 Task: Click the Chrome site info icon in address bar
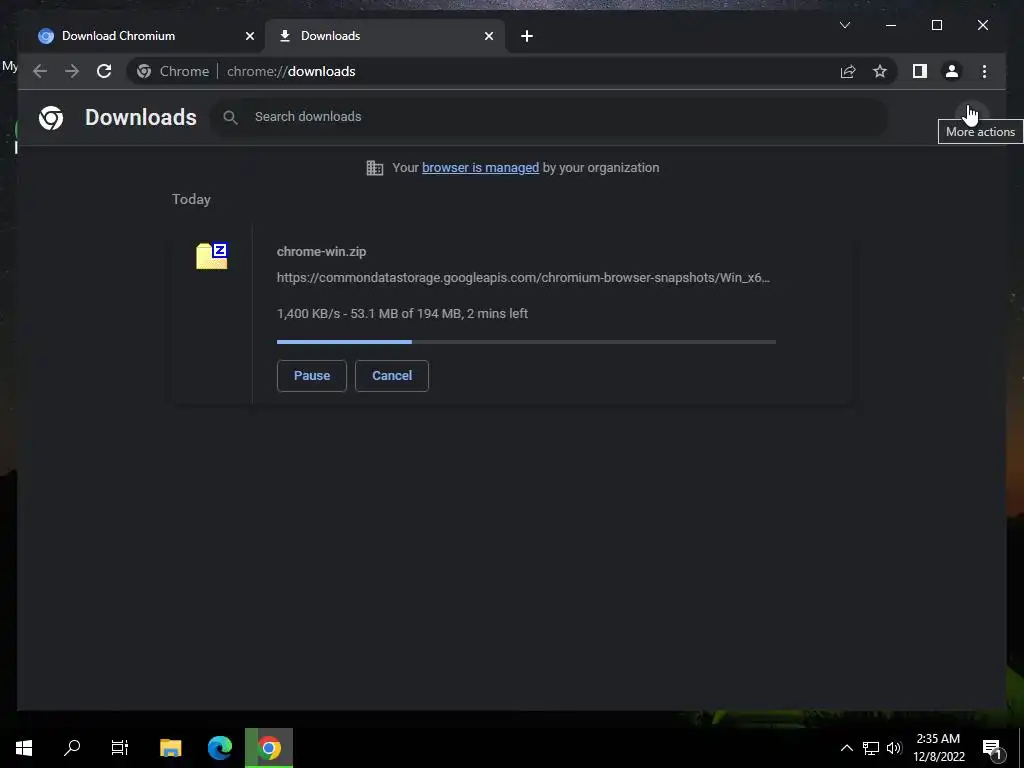[x=144, y=71]
